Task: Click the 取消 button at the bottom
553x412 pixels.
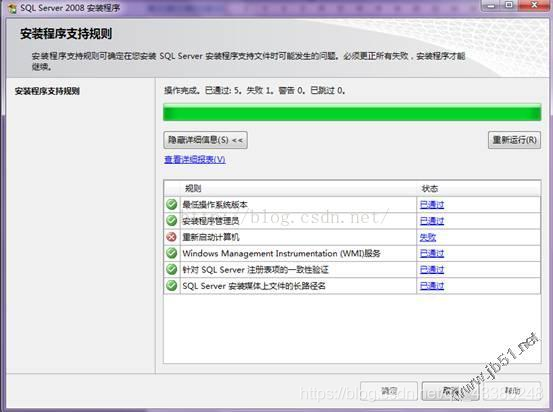Action: point(450,391)
